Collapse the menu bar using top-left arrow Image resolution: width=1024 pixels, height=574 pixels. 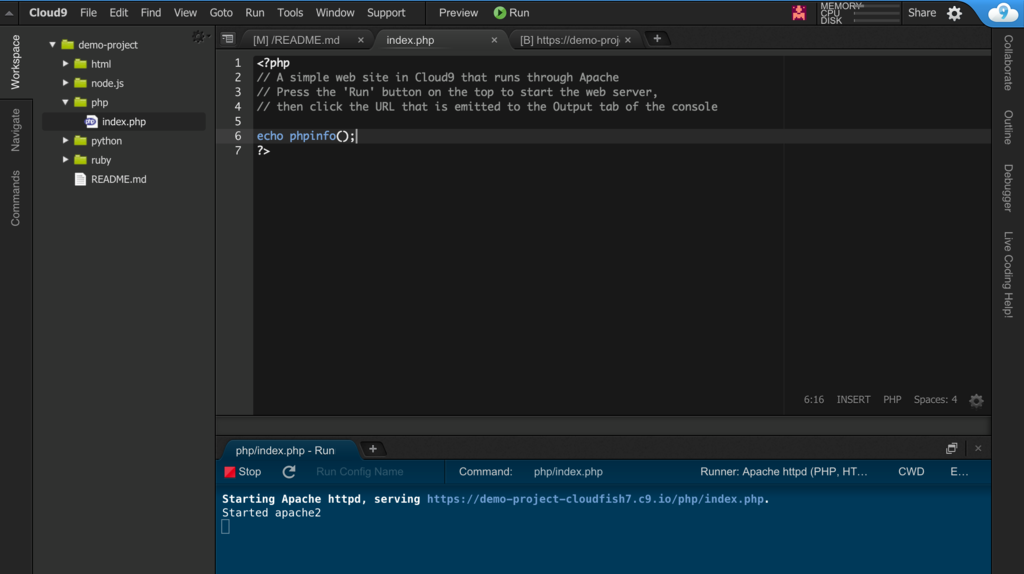(9, 13)
